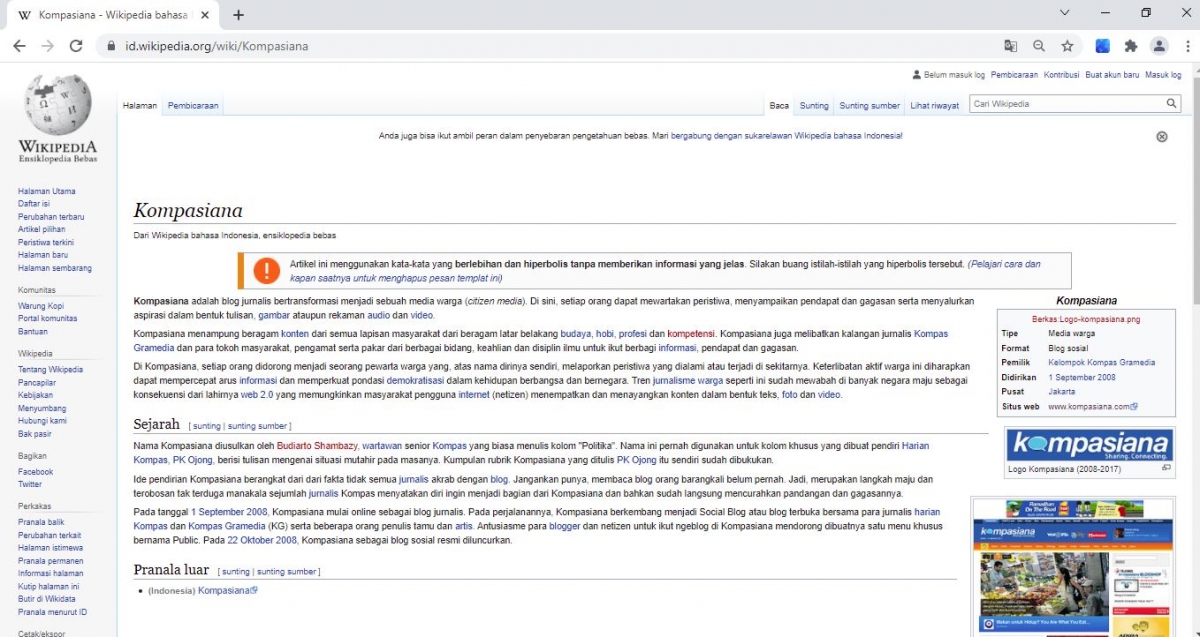
Task: Switch to the Pembicaraan tab
Action: (x=193, y=105)
